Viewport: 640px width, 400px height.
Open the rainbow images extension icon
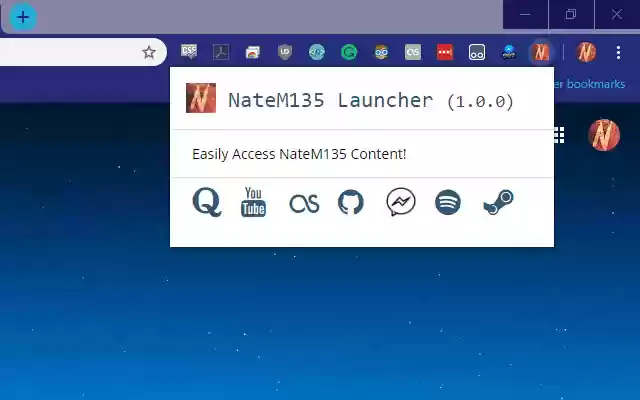253,52
